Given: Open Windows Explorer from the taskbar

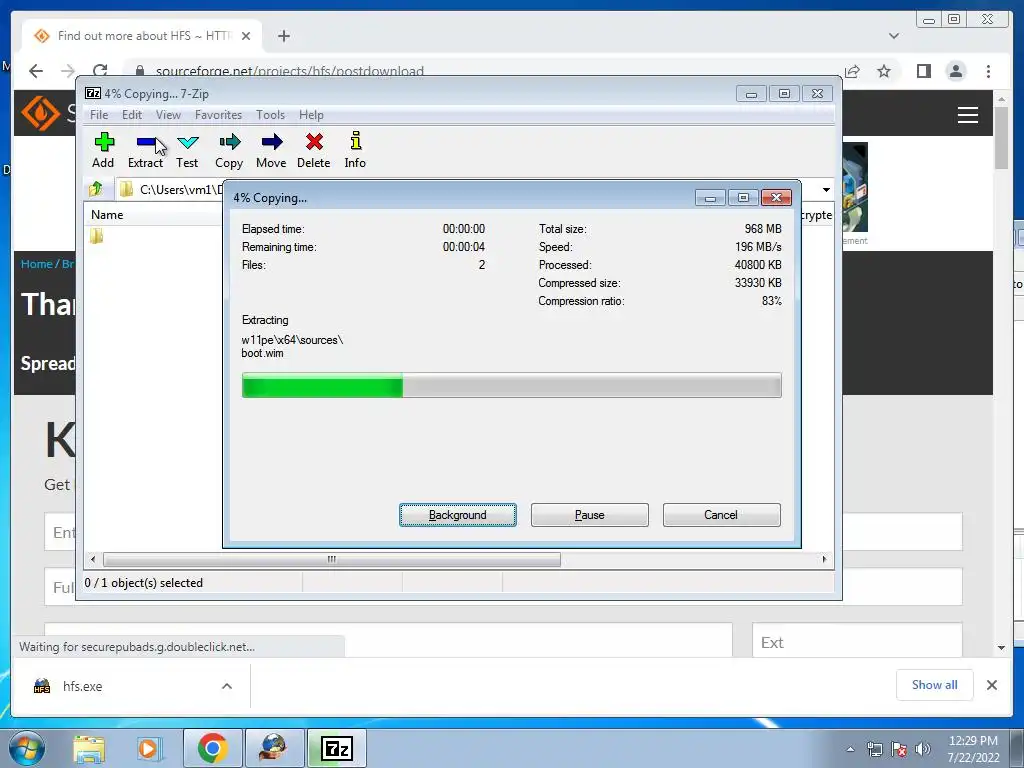Looking at the screenshot, I should [89, 748].
